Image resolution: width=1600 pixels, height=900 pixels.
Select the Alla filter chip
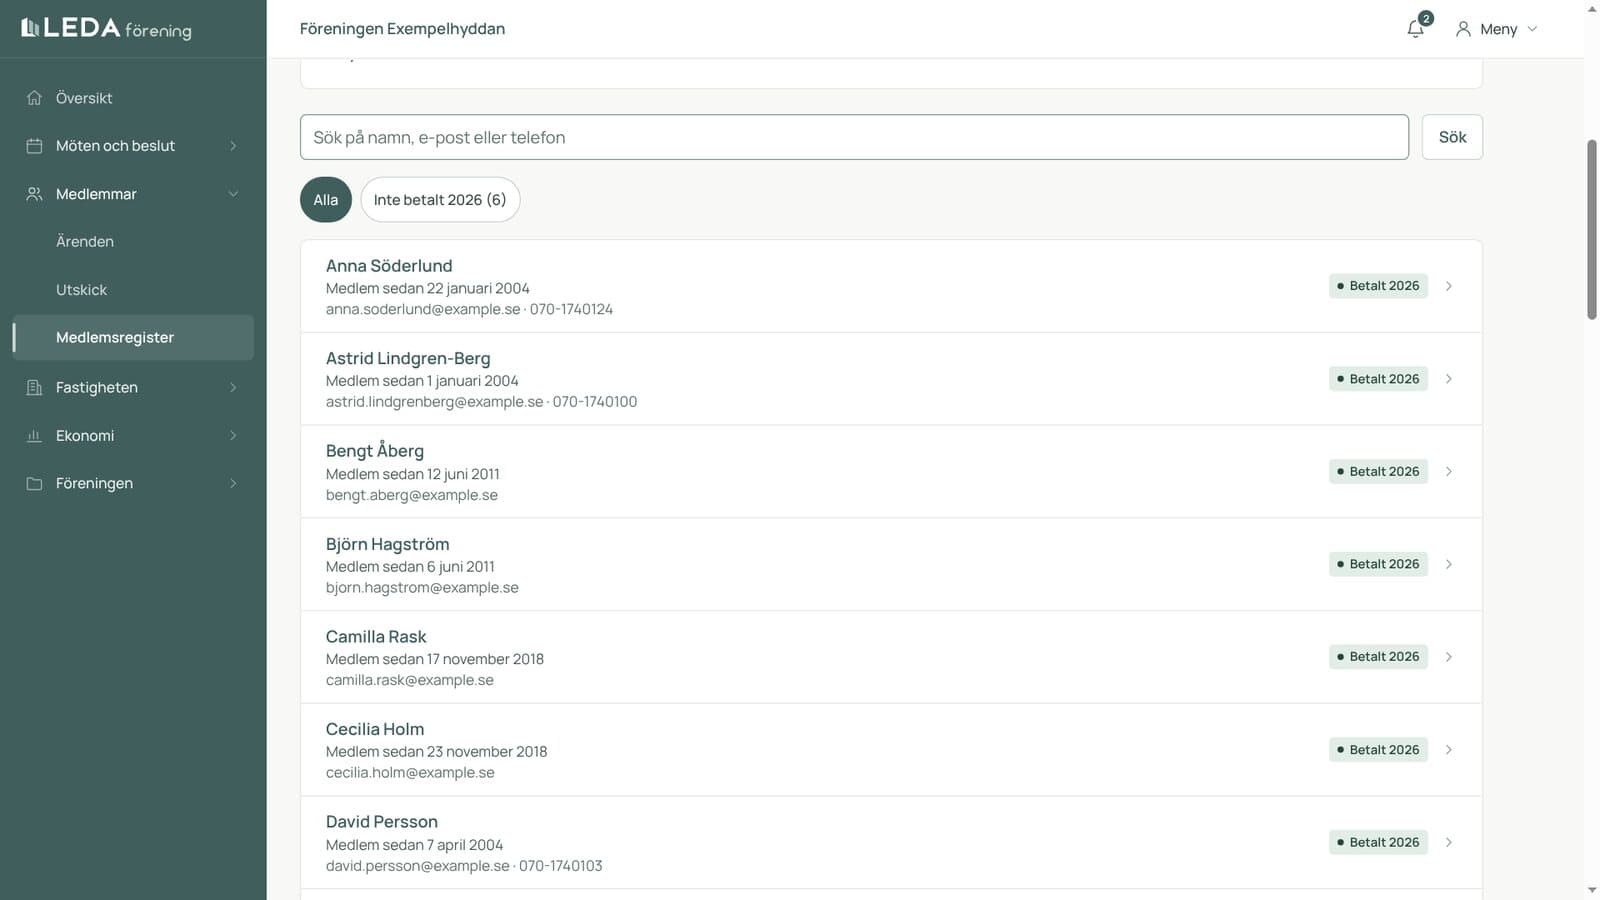(326, 200)
